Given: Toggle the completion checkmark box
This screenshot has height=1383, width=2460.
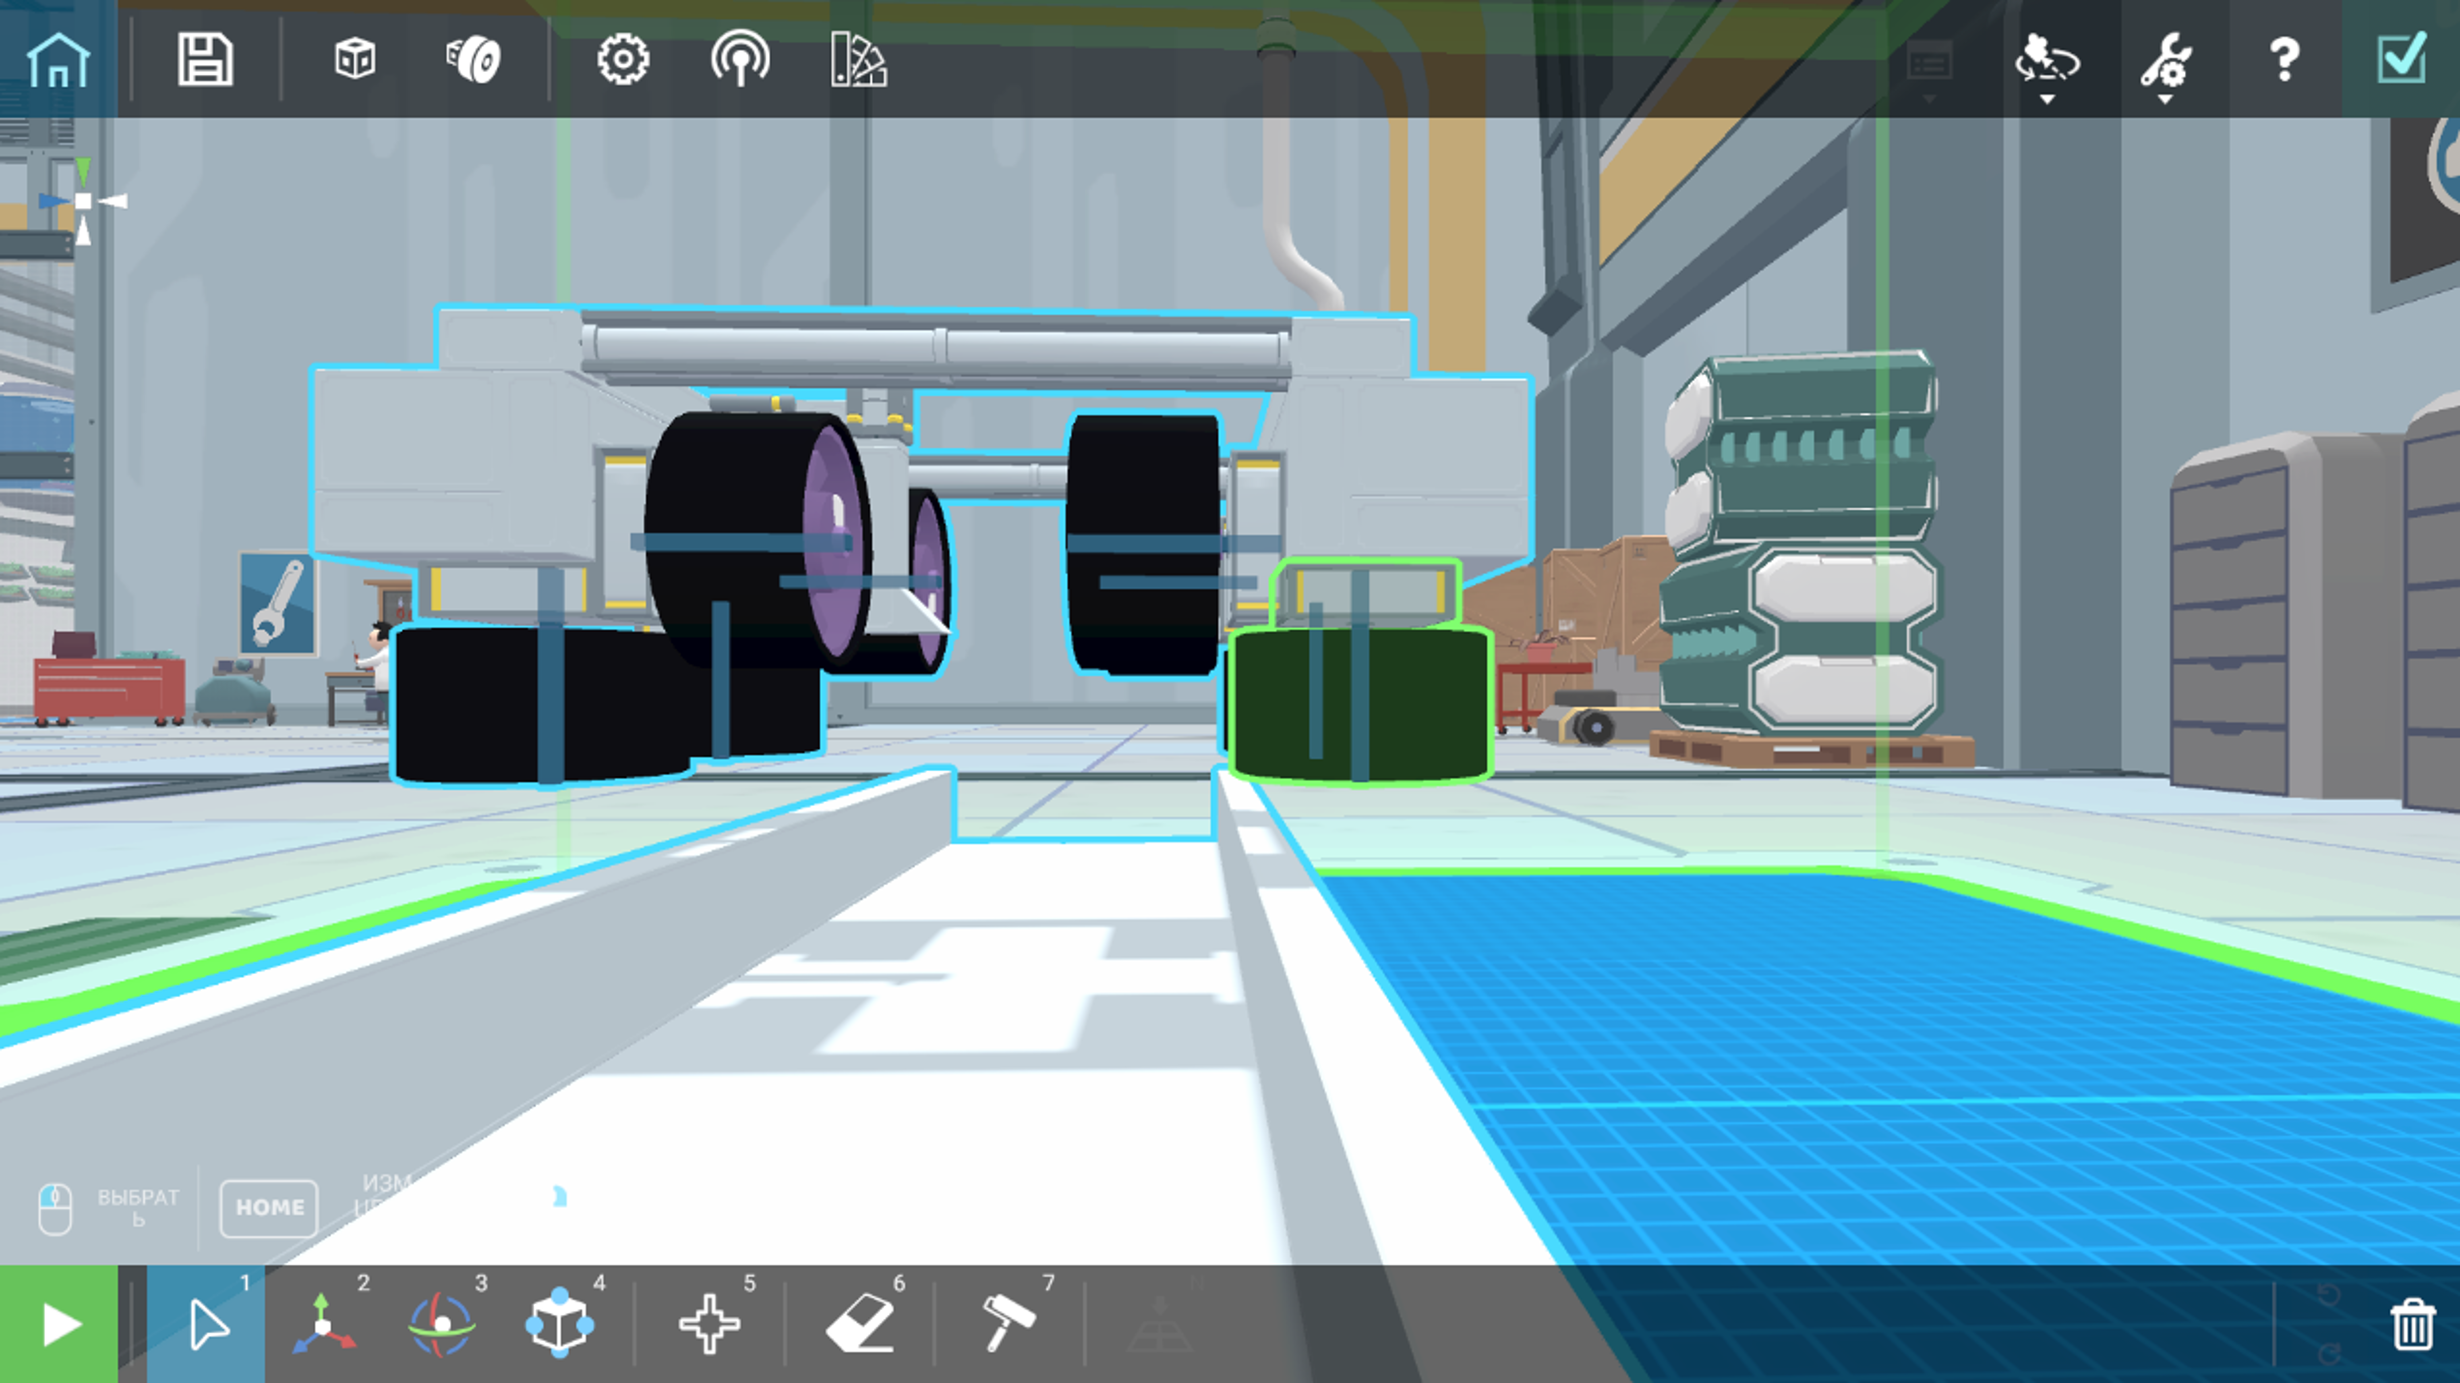Looking at the screenshot, I should (x=2401, y=60).
